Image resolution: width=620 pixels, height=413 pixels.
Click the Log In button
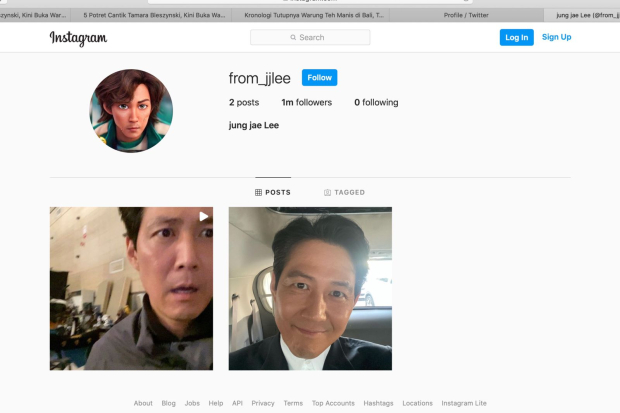point(516,37)
